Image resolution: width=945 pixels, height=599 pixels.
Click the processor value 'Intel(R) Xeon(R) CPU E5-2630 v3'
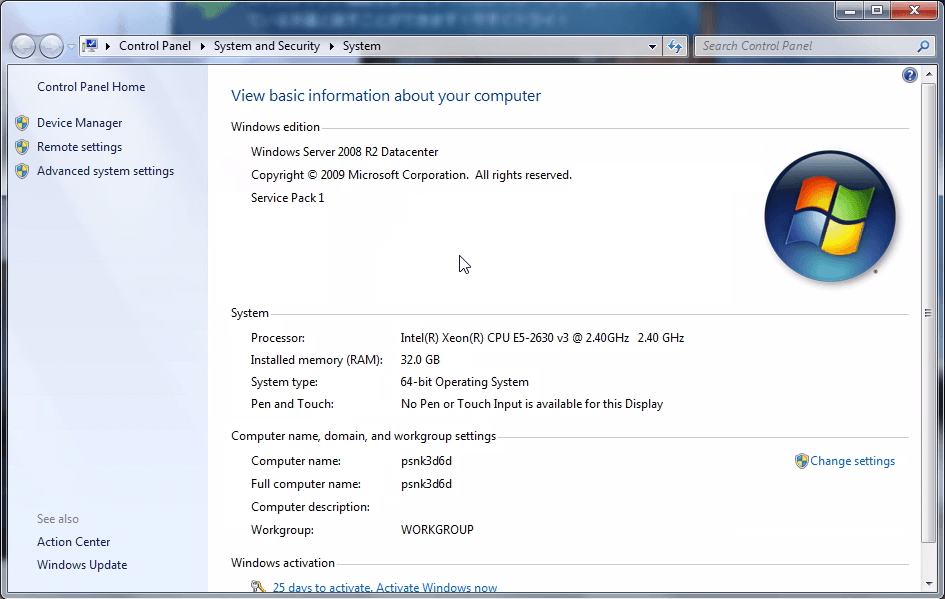pos(484,338)
